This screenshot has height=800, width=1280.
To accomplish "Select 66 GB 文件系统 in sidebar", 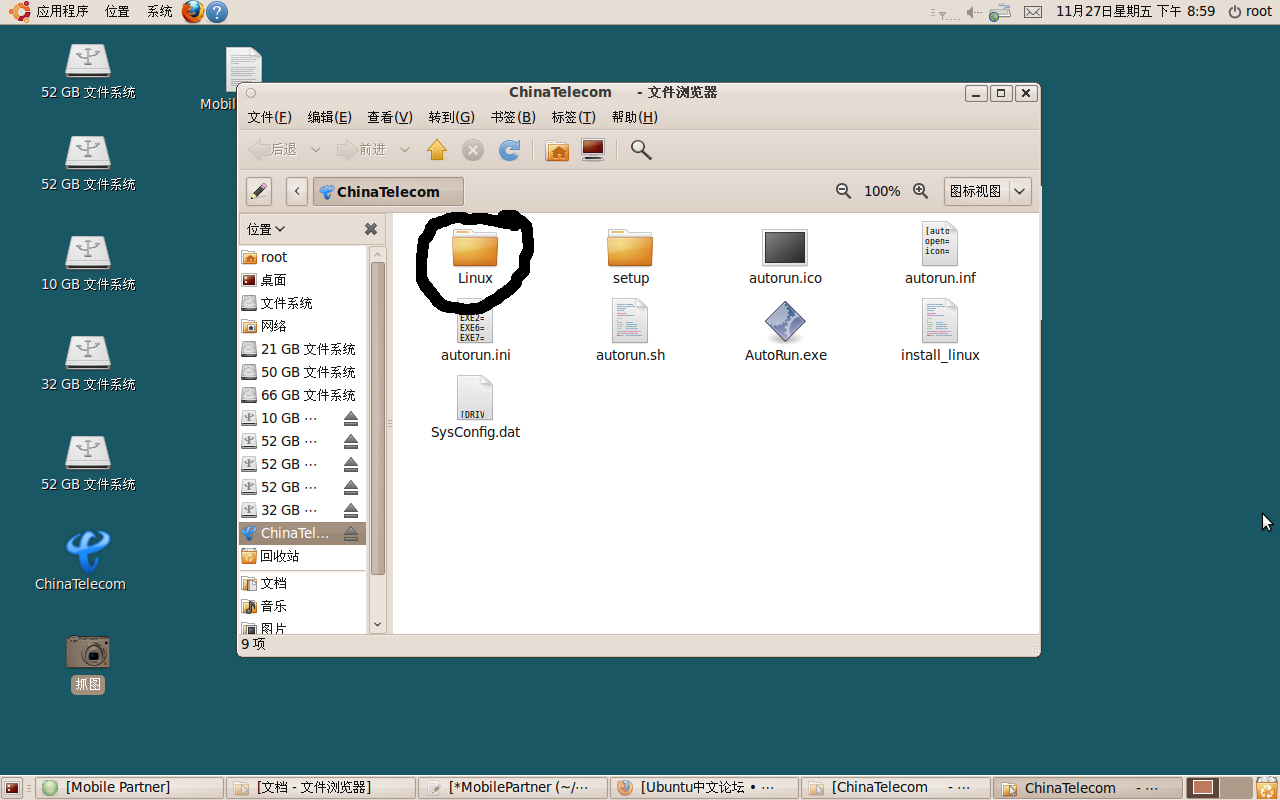I will 303,395.
